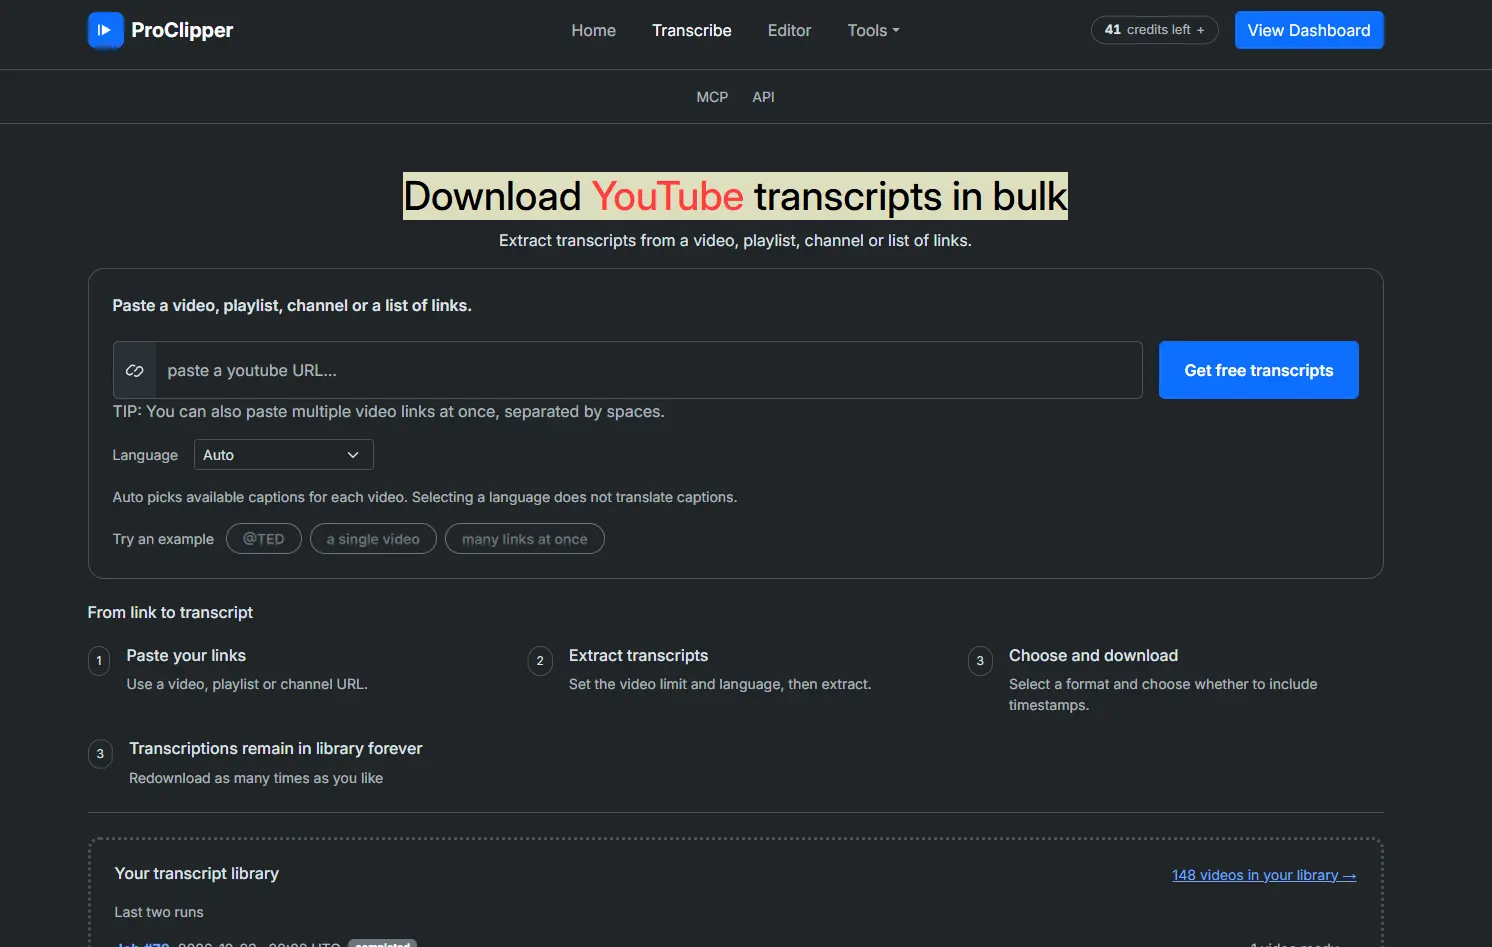Click the View Dashboard button

click(x=1309, y=30)
